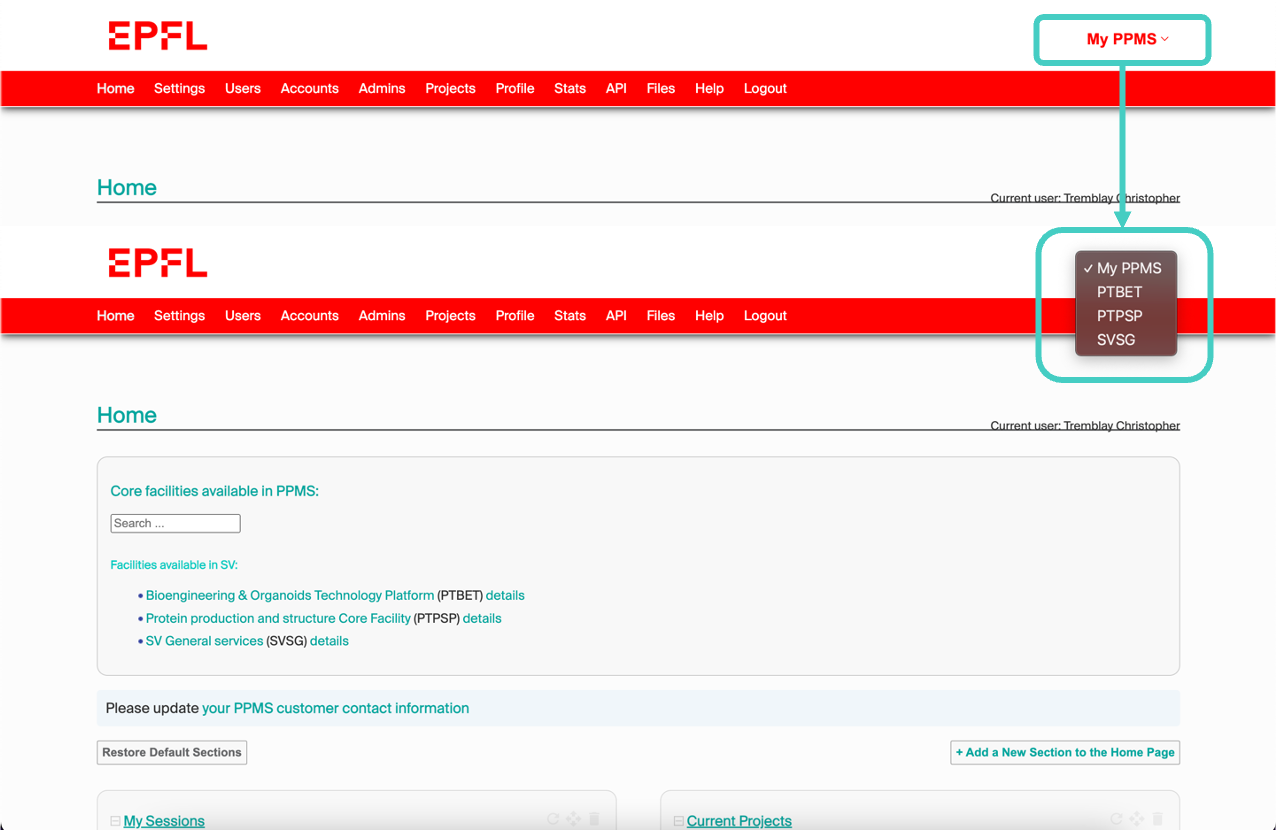Image resolution: width=1277 pixels, height=831 pixels.
Task: Select the checked My PPMS dropdown option
Action: [x=1128, y=268]
